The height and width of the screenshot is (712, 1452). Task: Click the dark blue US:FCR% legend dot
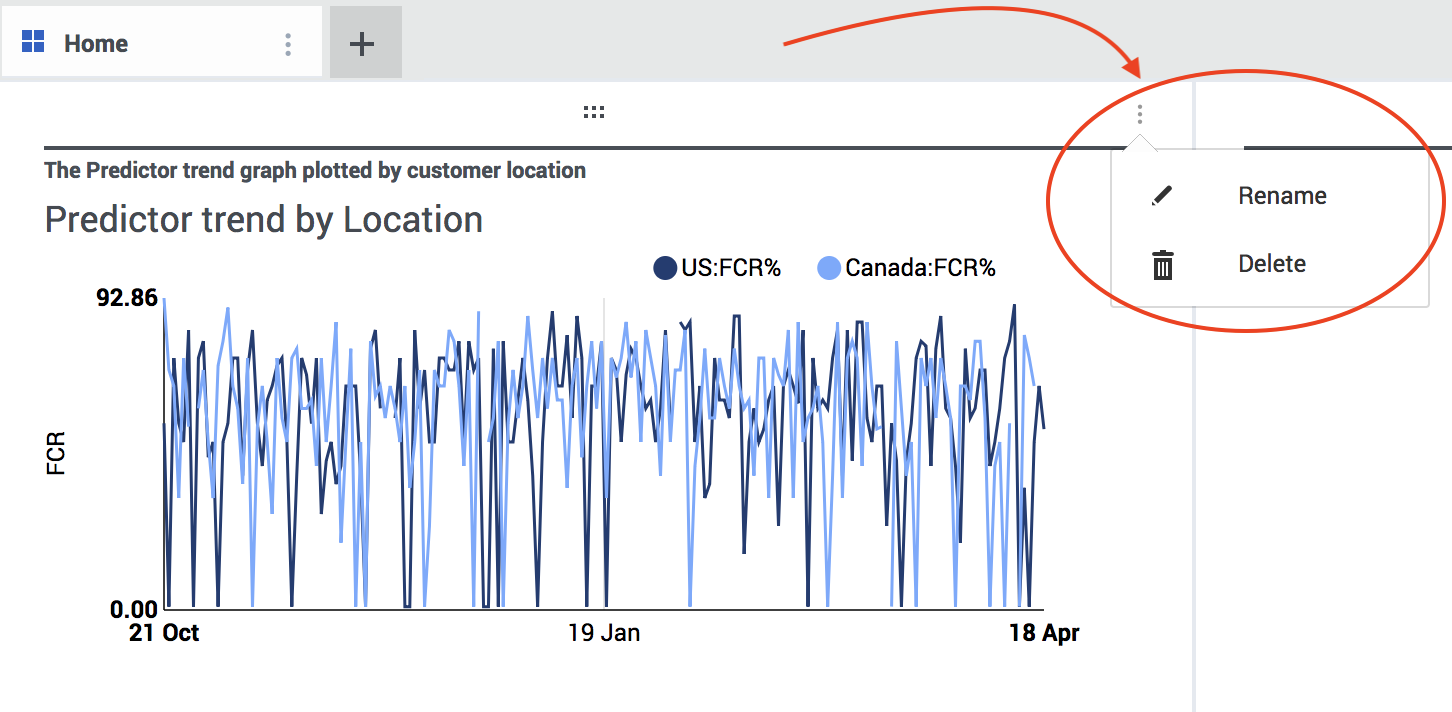665,268
